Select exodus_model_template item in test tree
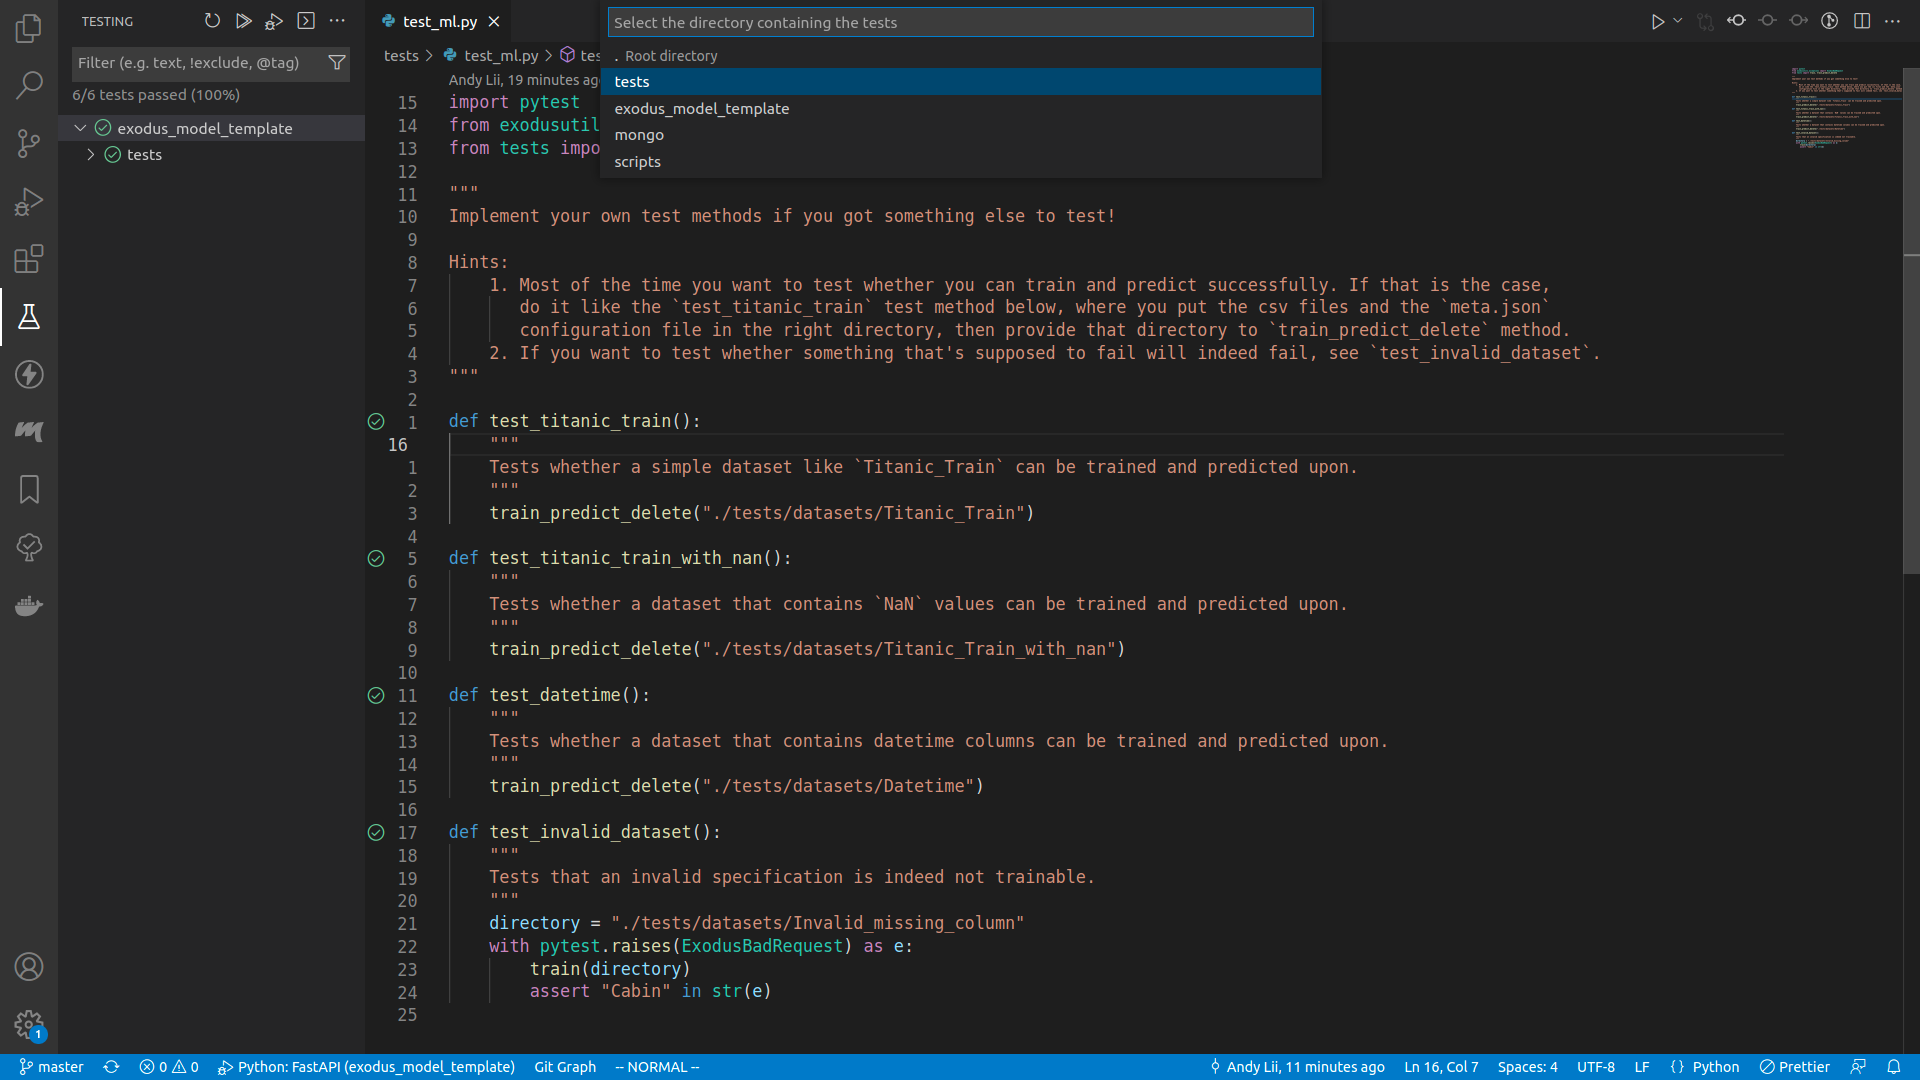Image resolution: width=1920 pixels, height=1080 pixels. tap(205, 128)
